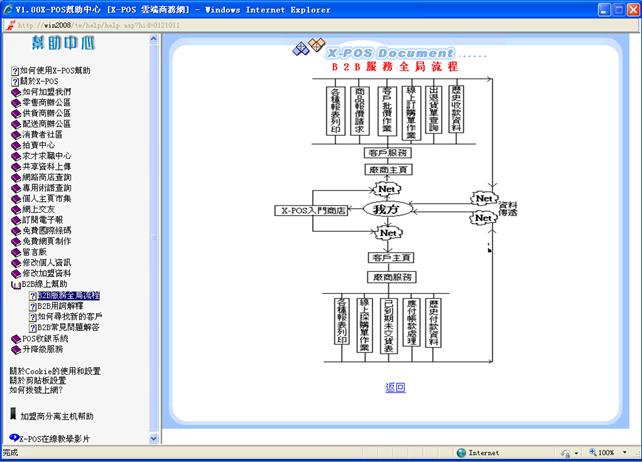Image resolution: width=642 pixels, height=462 pixels.
Task: Click the question mark icon beside 關於X-POS
Action: pyautogui.click(x=15, y=81)
